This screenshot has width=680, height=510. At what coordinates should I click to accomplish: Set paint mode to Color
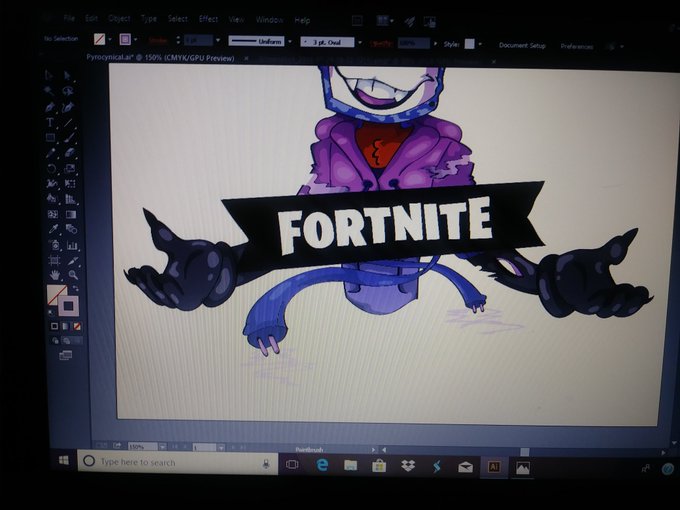(54, 326)
